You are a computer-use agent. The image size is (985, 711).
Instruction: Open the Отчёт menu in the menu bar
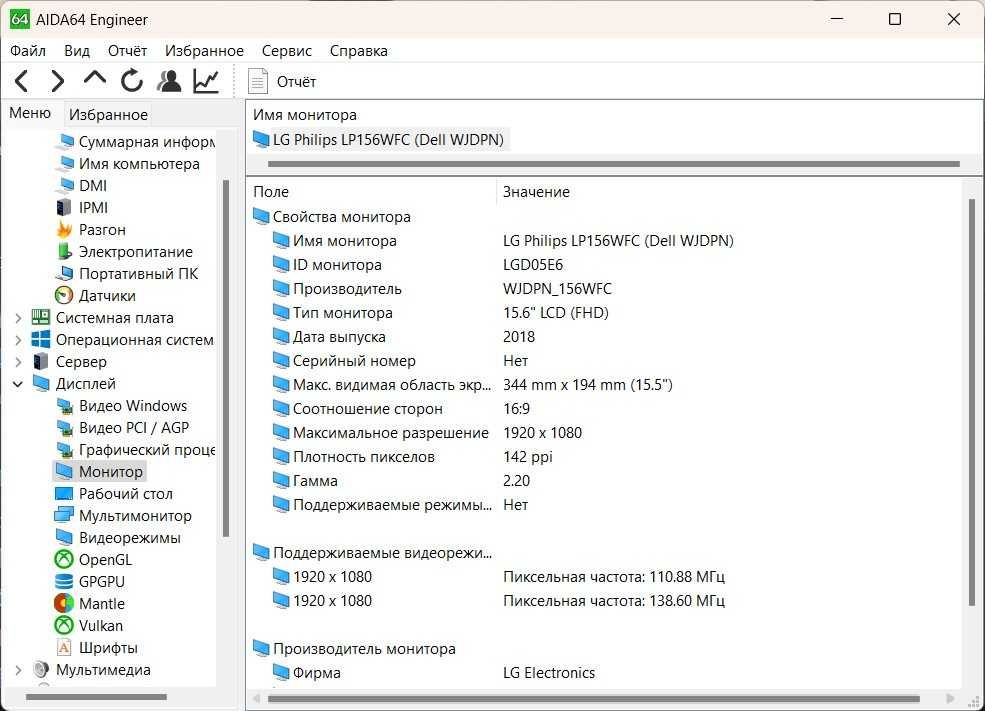click(x=127, y=51)
